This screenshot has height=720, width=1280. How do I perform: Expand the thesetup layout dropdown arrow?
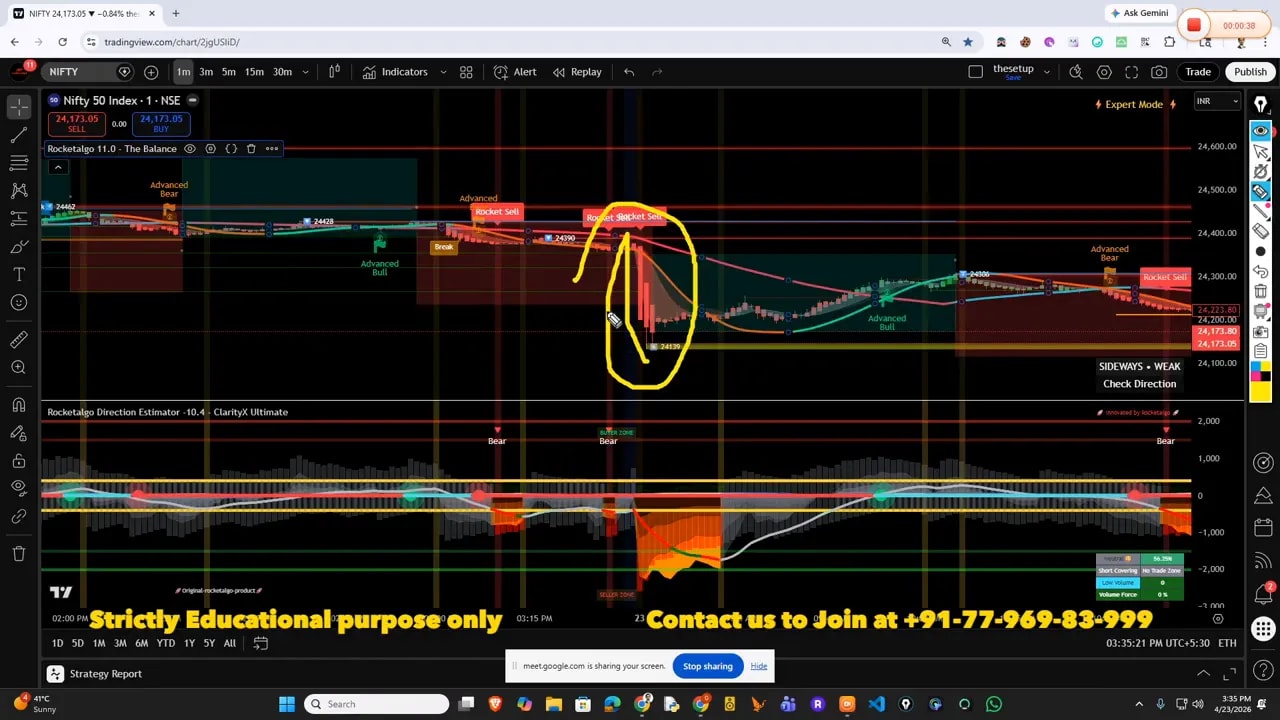point(1046,72)
